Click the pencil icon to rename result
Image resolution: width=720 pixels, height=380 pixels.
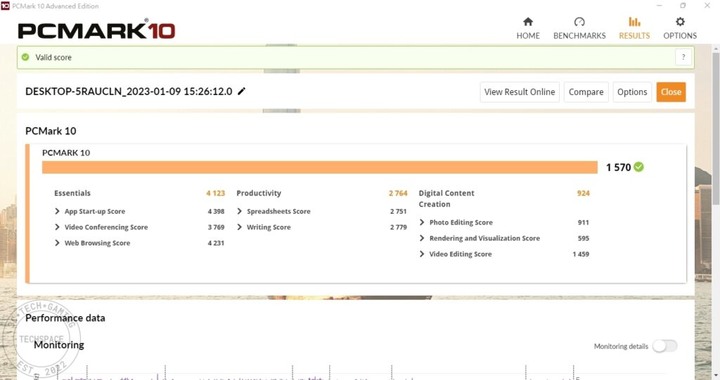242,91
